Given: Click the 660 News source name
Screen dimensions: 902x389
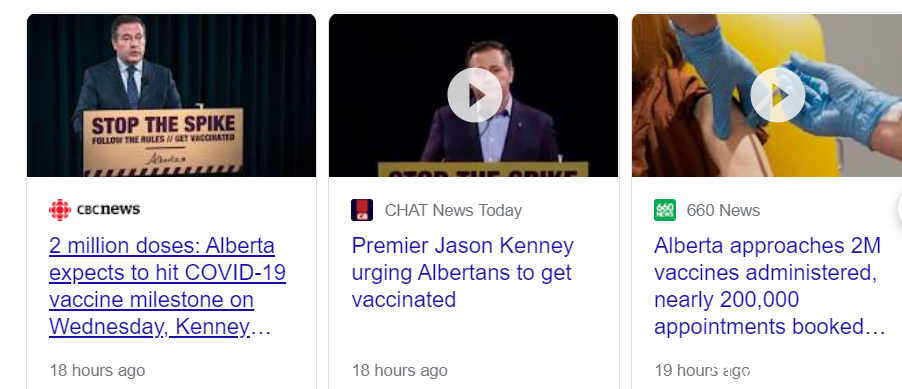Looking at the screenshot, I should coord(723,210).
